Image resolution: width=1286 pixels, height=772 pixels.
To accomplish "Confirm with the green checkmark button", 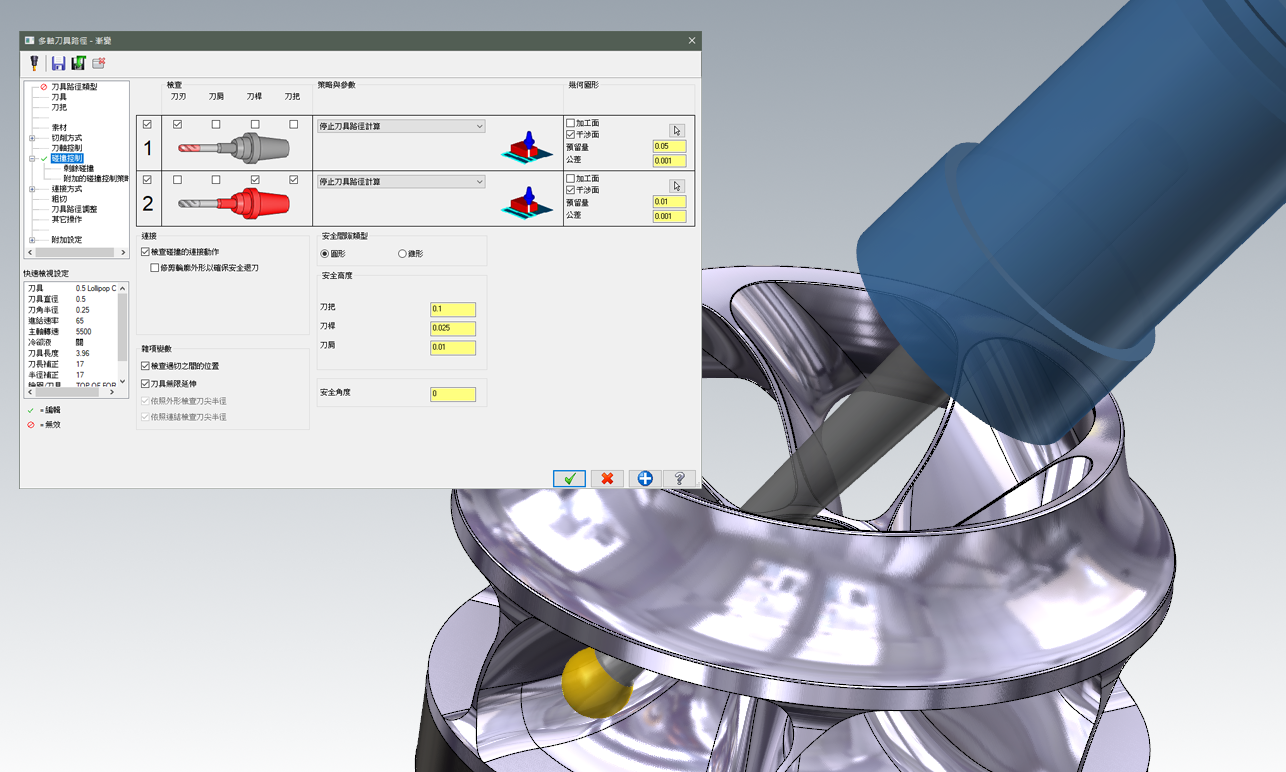I will (x=569, y=479).
